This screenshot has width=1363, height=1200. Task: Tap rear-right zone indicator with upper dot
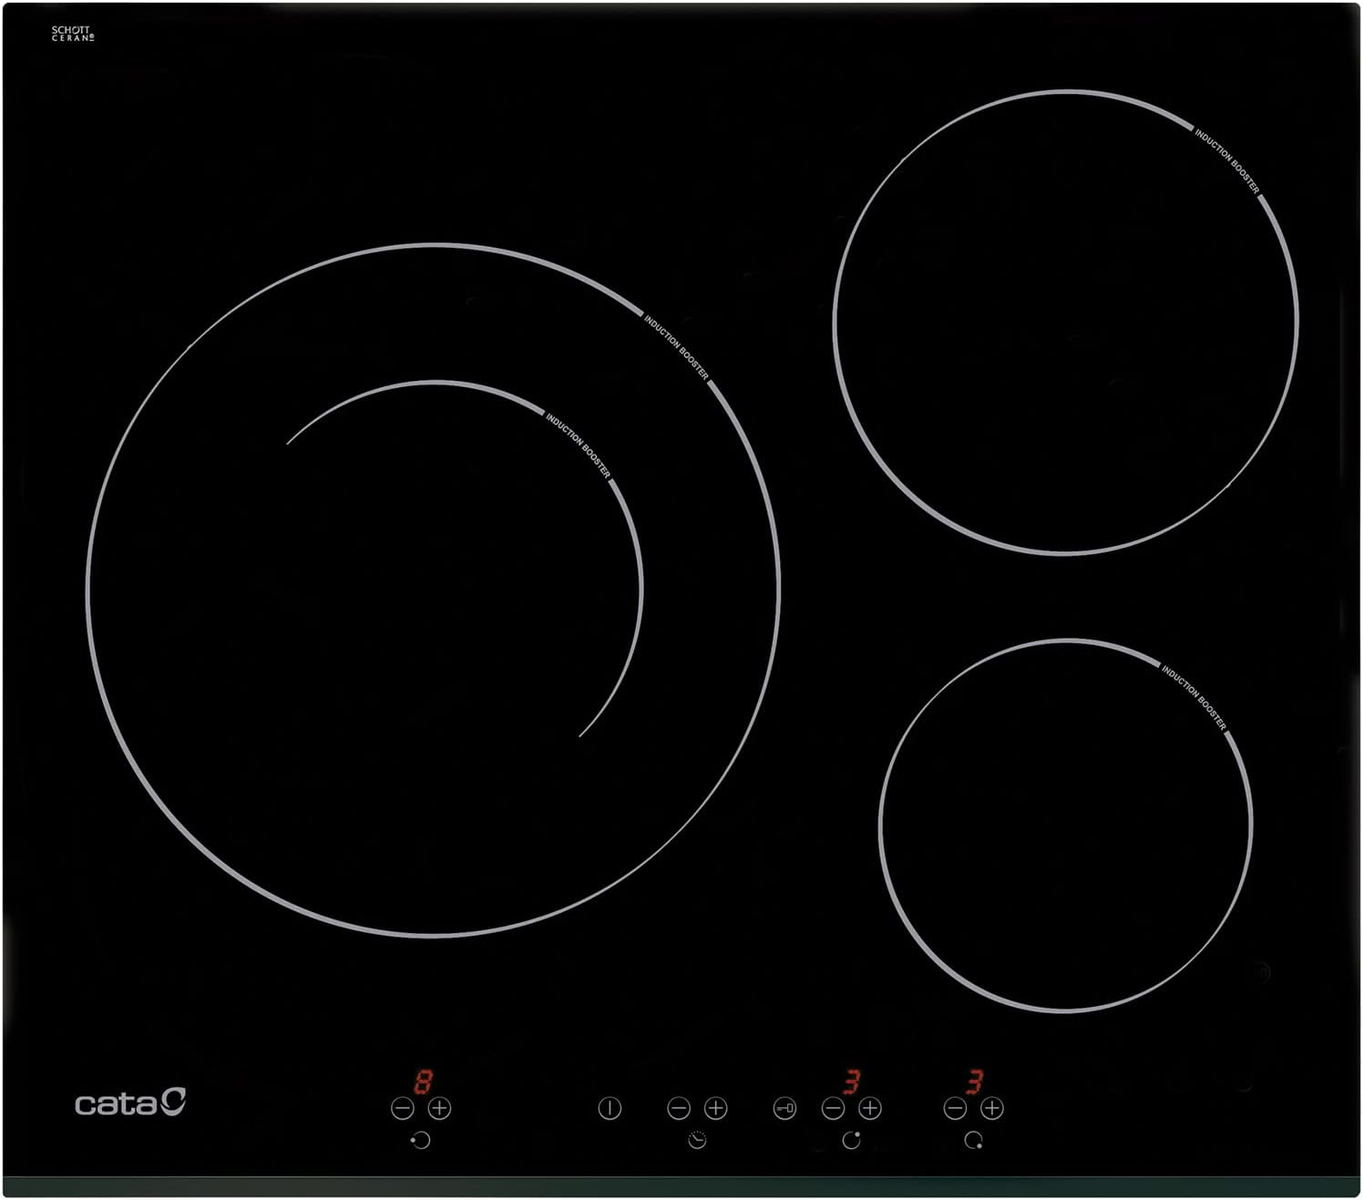click(852, 1140)
